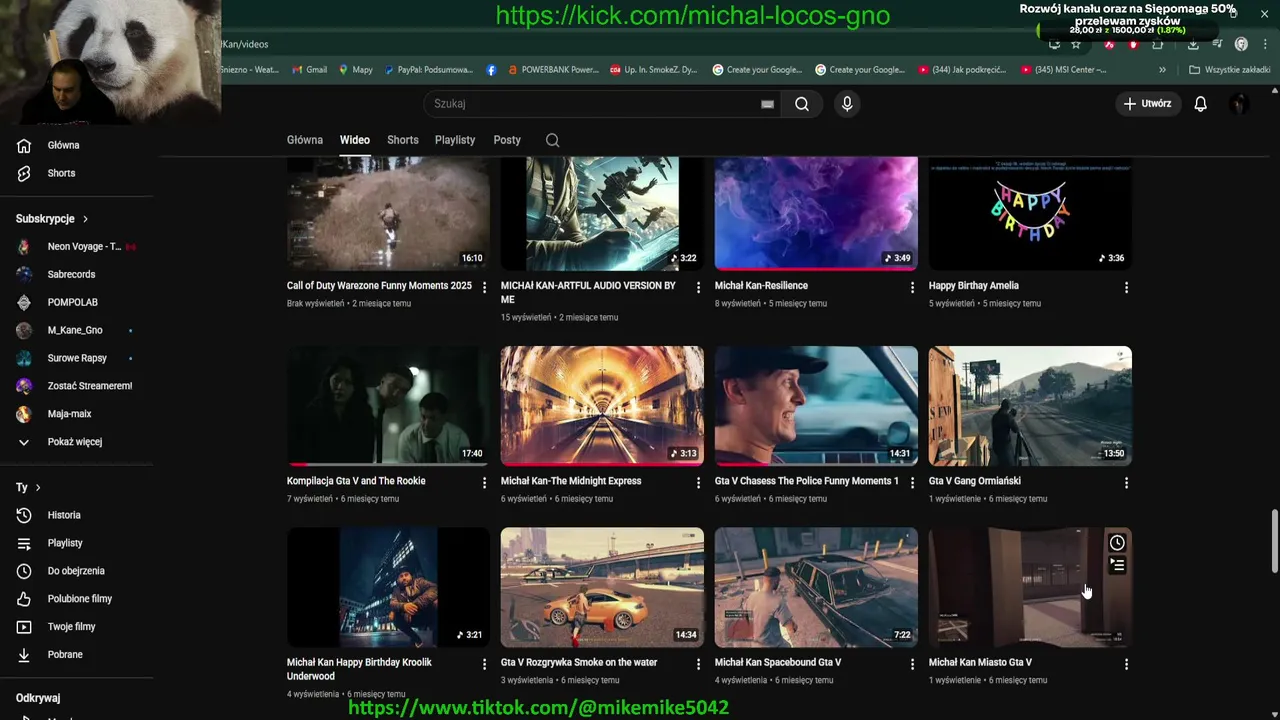Expand the Subskrypcje section chevron
Viewport: 1280px width, 720px height.
(x=85, y=219)
